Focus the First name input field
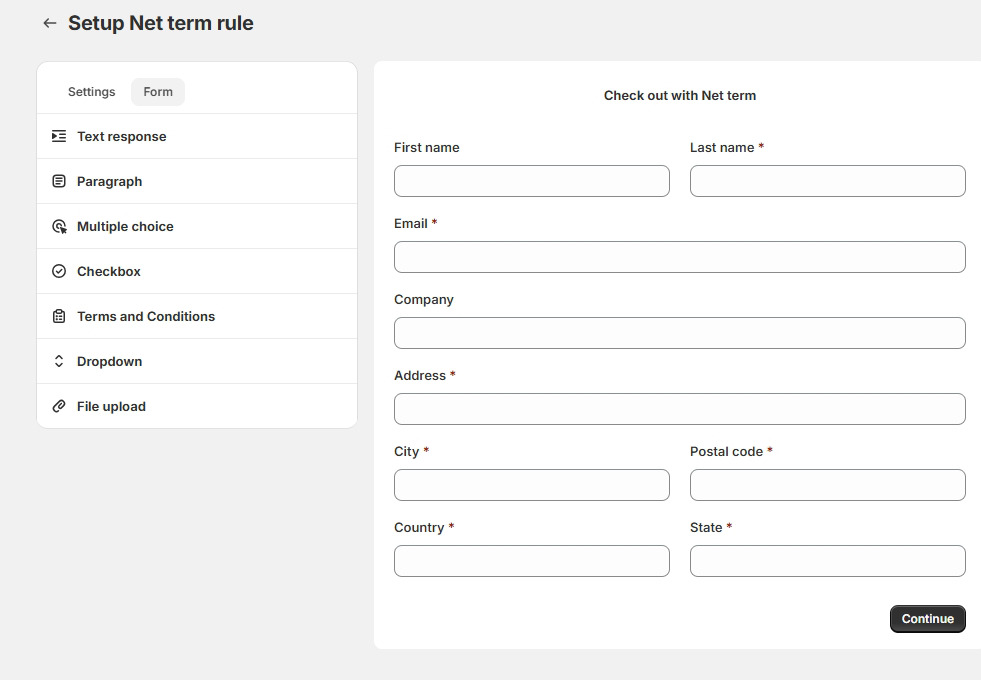This screenshot has height=680, width=981. pos(532,181)
